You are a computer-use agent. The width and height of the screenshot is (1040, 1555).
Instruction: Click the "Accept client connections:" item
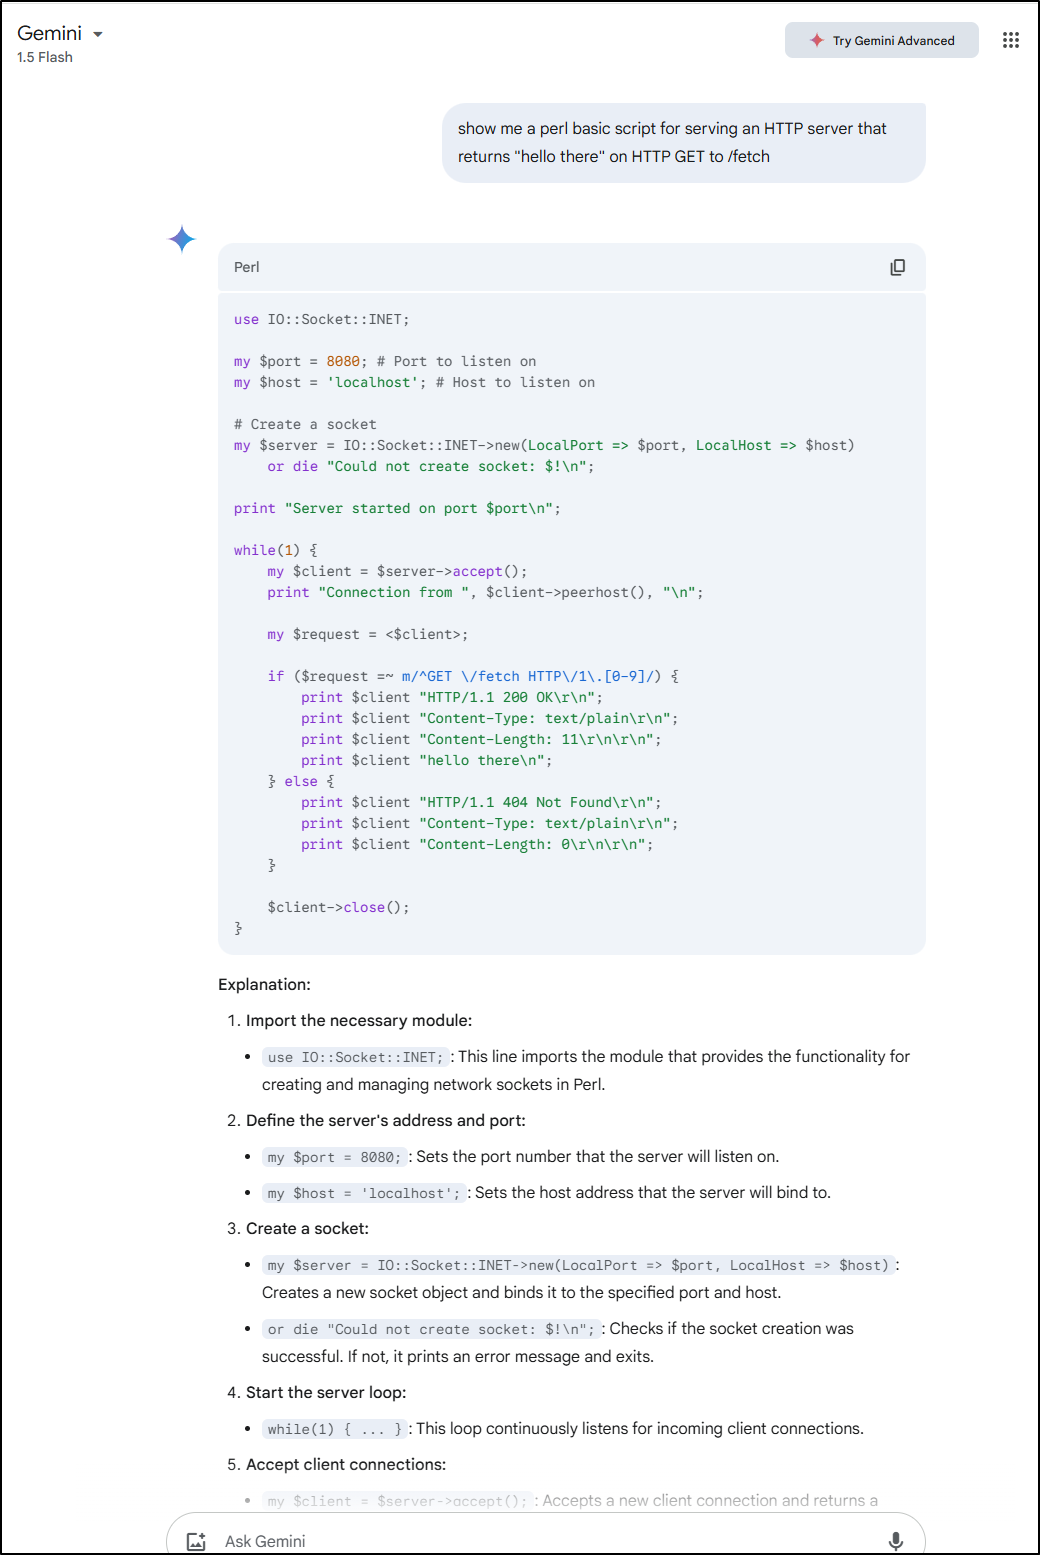pos(346,1465)
